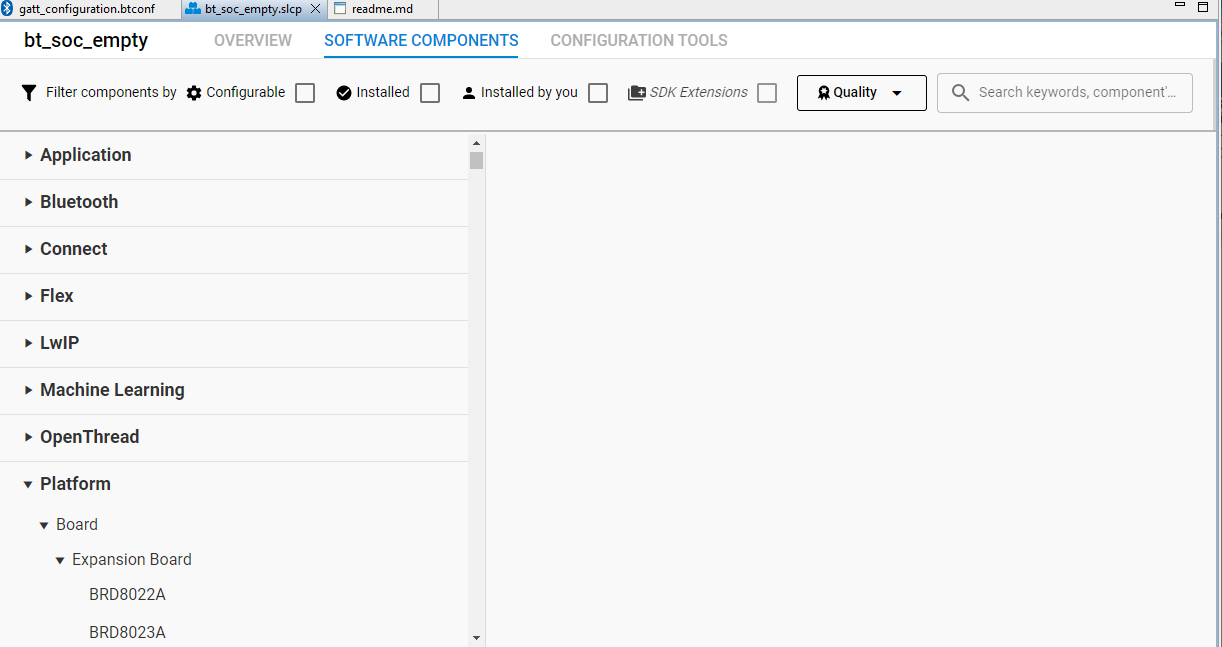Open the Quality dropdown
Viewport: 1222px width, 647px height.
click(x=862, y=92)
